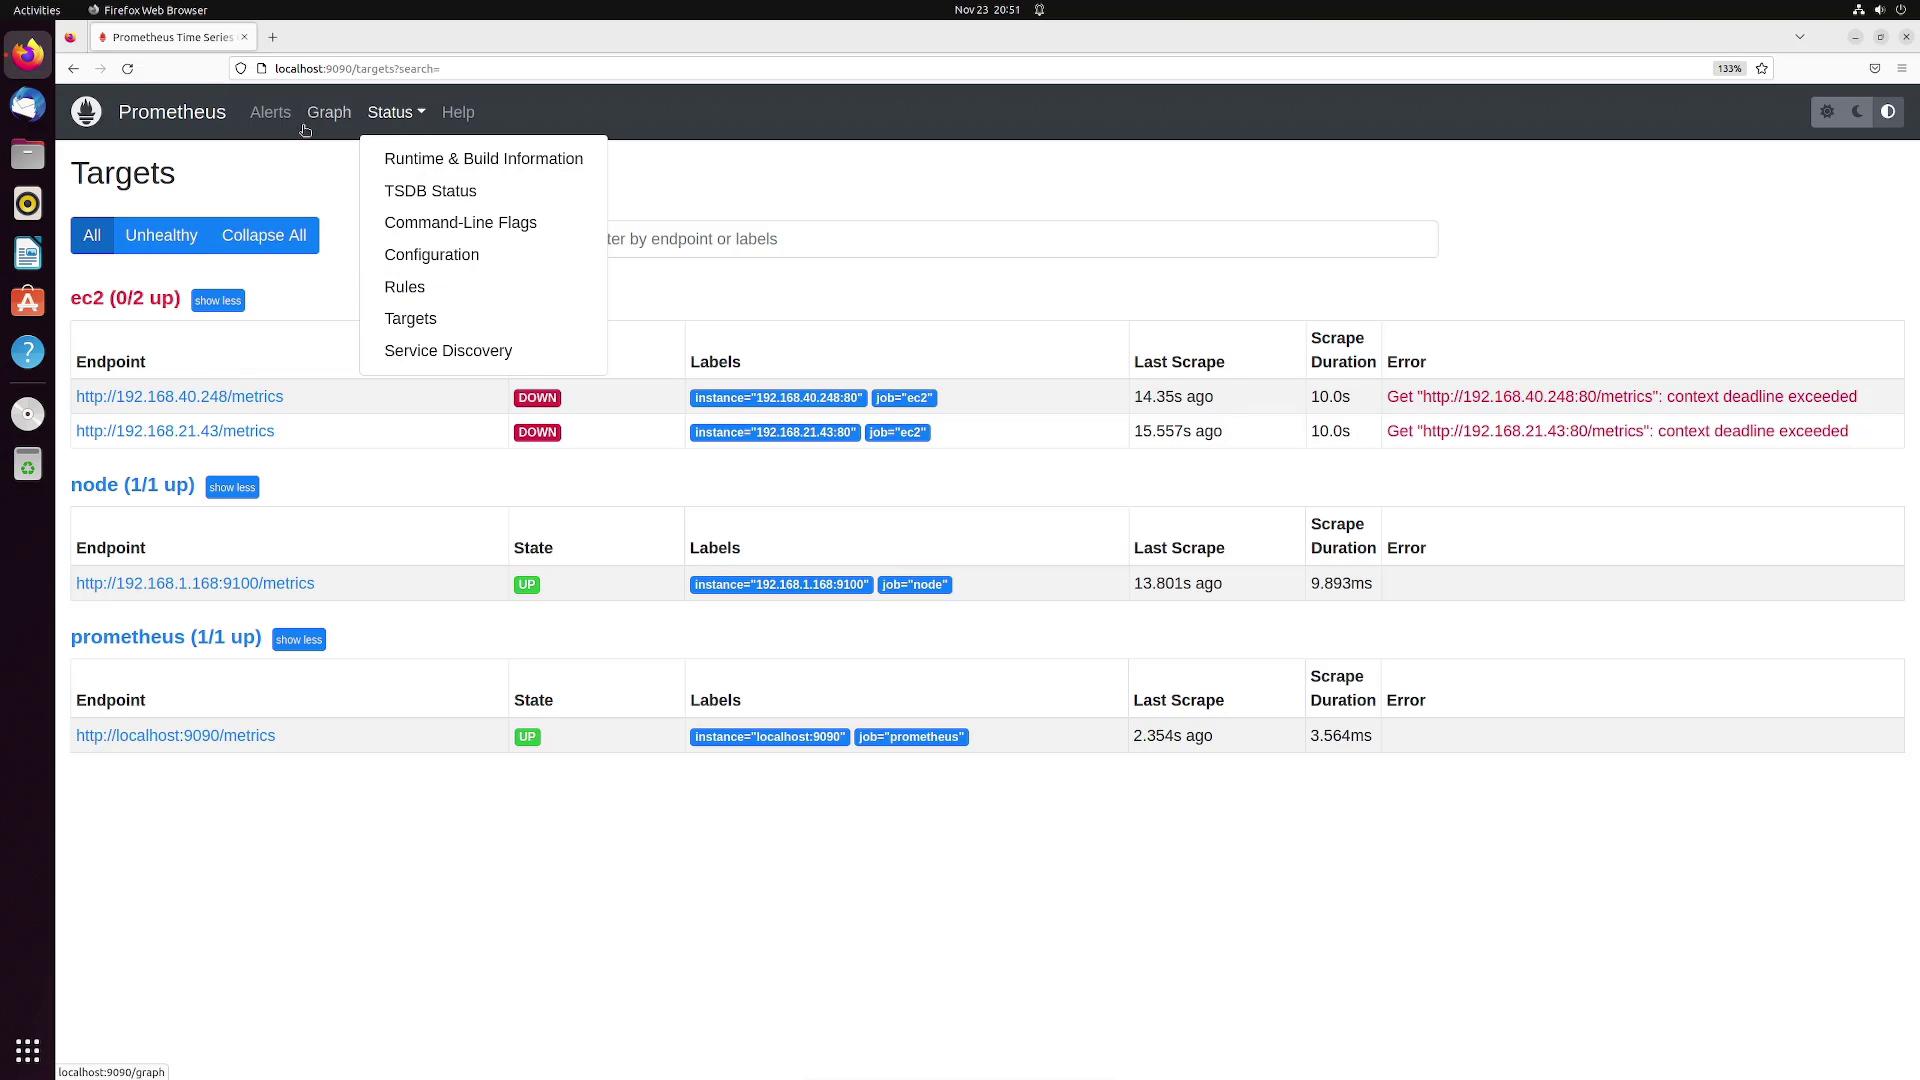This screenshot has width=1920, height=1080.
Task: Switch to dark theme moon icon
Action: pos(1858,112)
